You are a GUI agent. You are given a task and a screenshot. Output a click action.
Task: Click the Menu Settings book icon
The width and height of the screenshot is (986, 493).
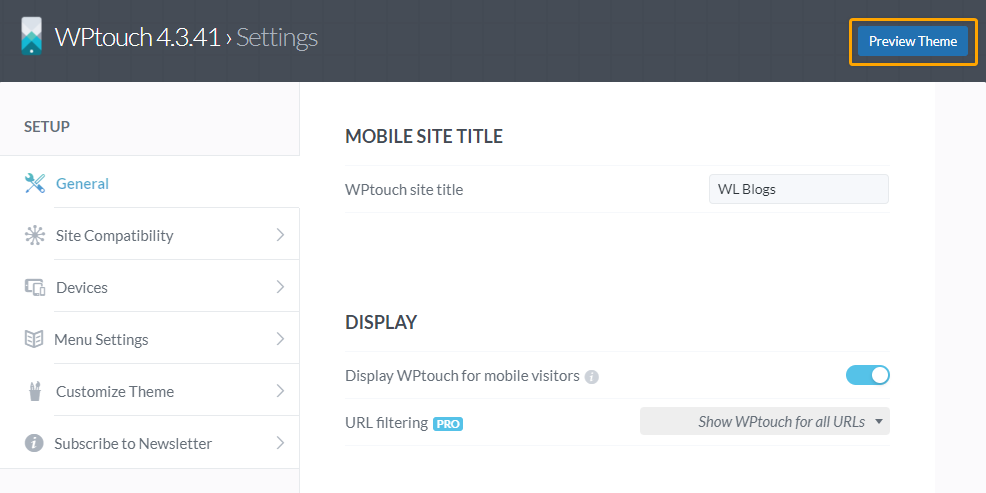coord(34,339)
